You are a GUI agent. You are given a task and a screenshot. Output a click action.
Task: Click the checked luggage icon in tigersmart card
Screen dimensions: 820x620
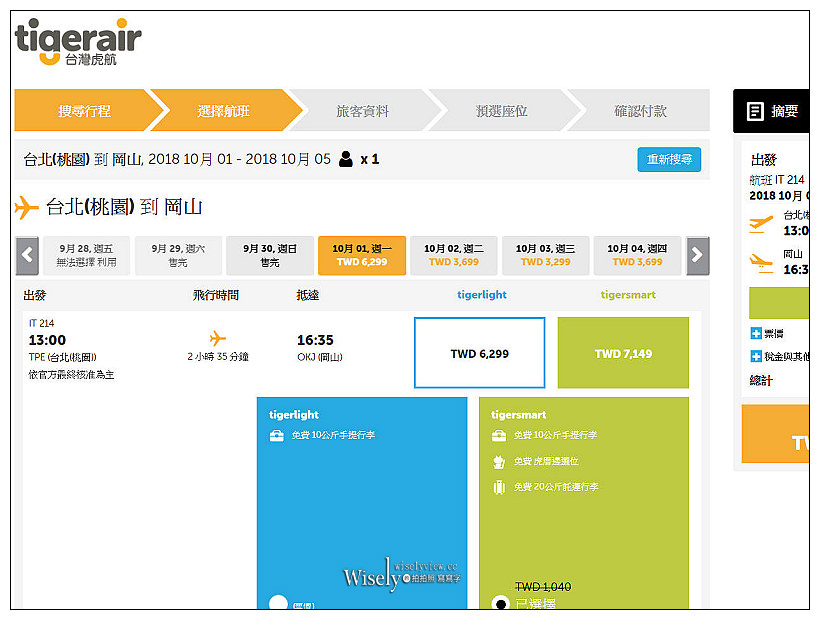[498, 485]
